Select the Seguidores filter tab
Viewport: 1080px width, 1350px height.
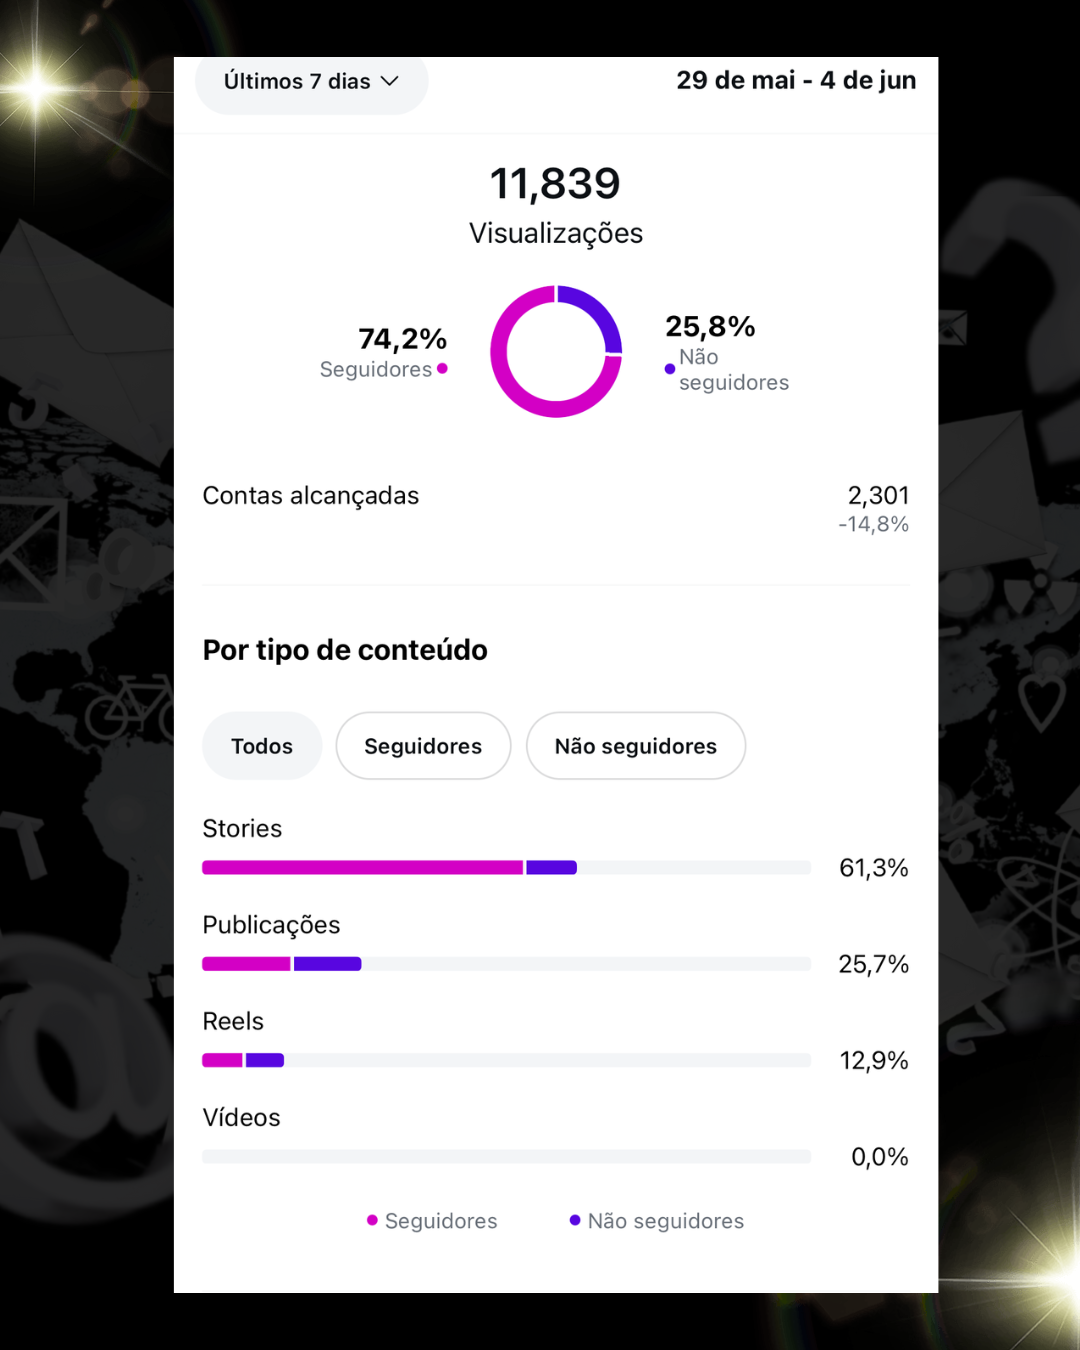click(x=423, y=746)
